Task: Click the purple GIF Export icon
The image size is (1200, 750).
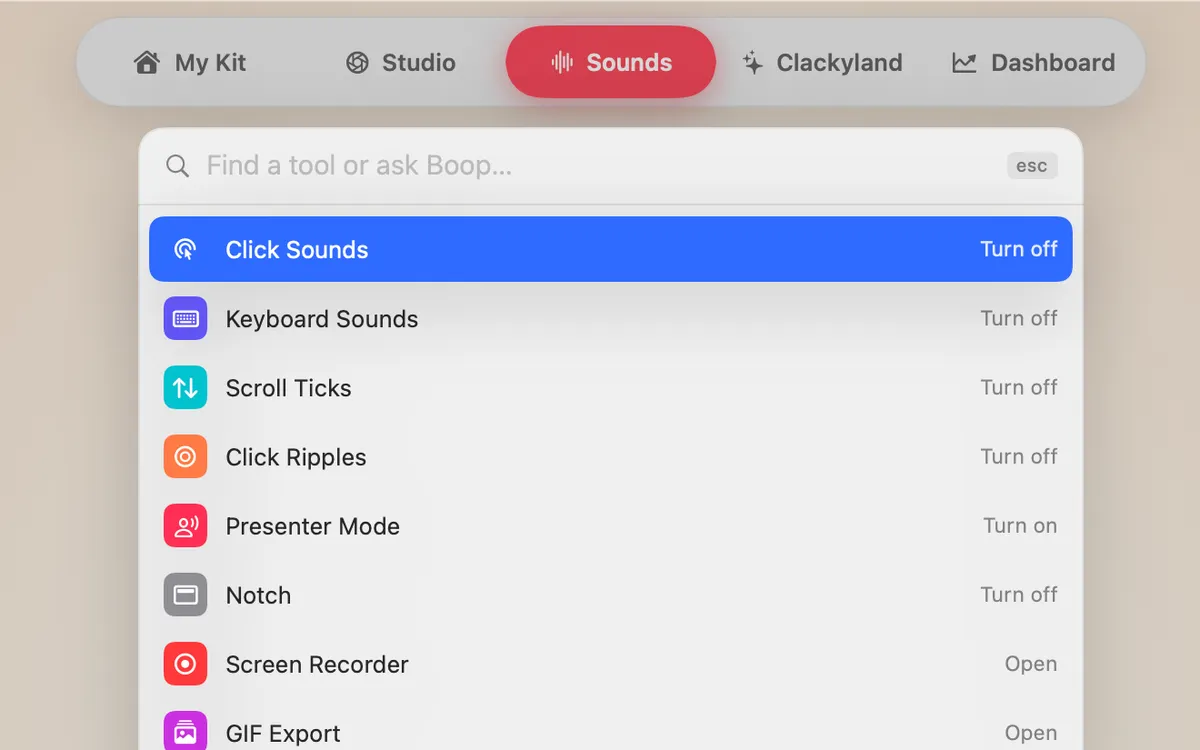Action: 185,732
